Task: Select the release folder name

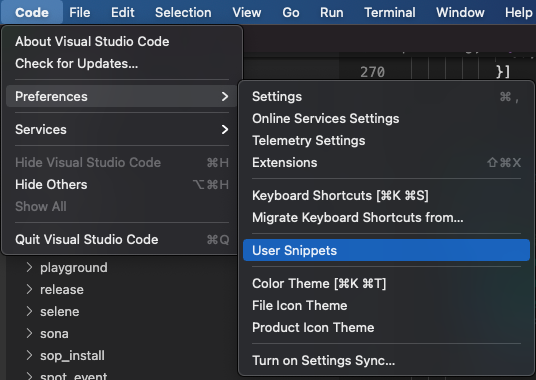Action: point(62,290)
